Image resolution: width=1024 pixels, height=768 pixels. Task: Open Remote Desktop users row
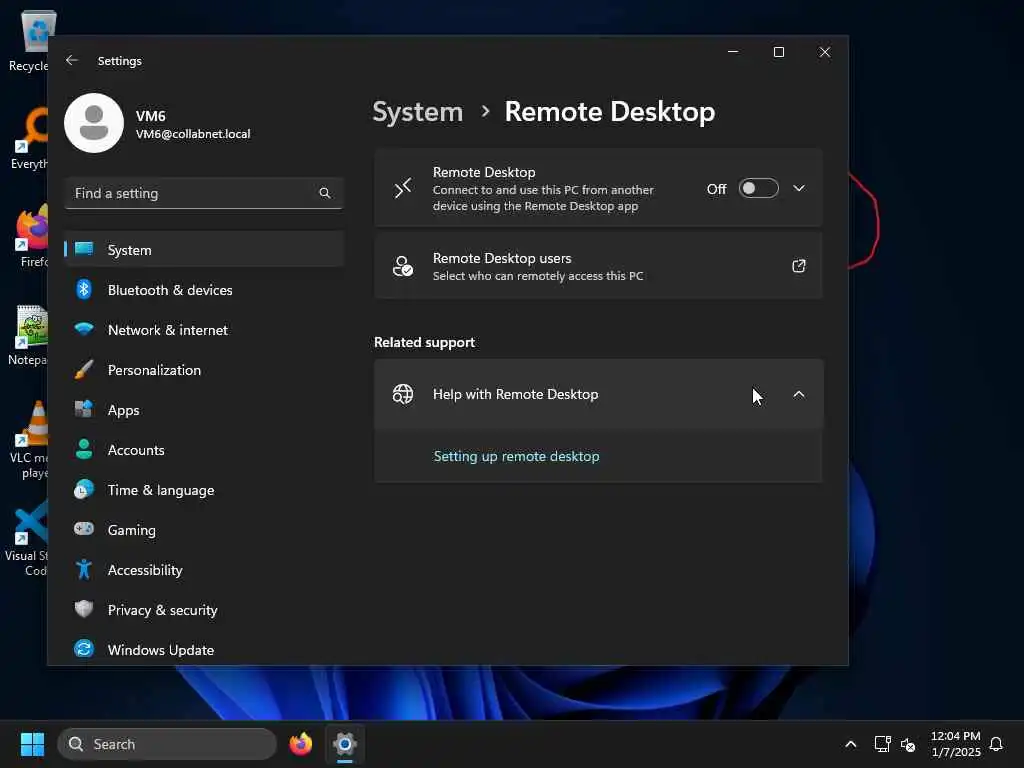coord(598,266)
